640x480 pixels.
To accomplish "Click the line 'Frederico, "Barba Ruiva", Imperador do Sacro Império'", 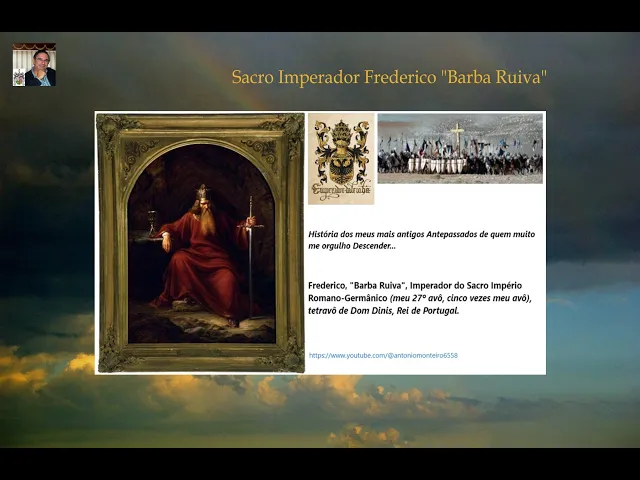I will tap(415, 285).
